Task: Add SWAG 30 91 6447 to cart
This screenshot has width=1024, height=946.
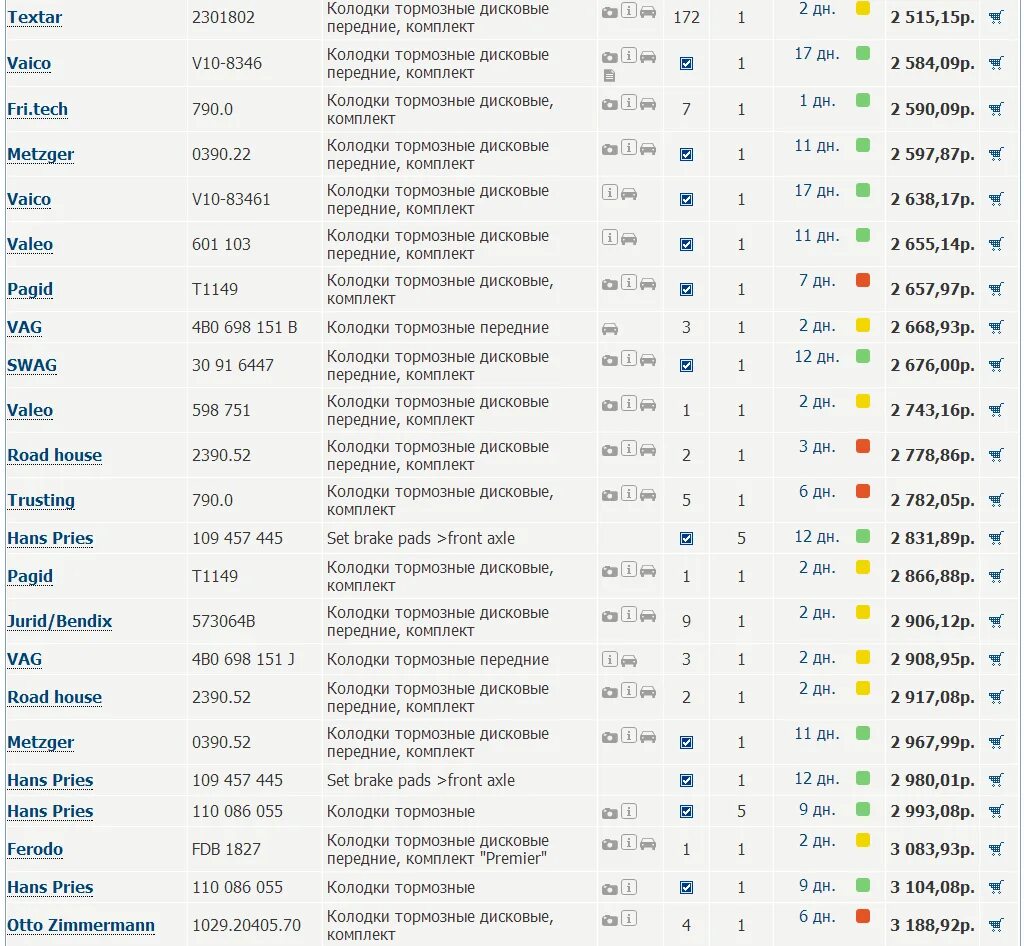Action: click(996, 365)
